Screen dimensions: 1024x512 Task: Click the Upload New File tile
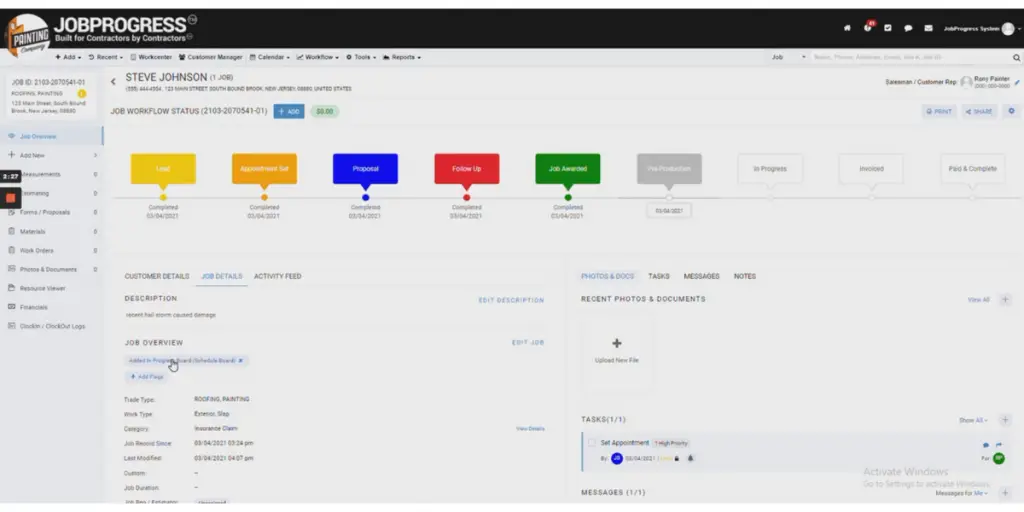[x=617, y=350]
